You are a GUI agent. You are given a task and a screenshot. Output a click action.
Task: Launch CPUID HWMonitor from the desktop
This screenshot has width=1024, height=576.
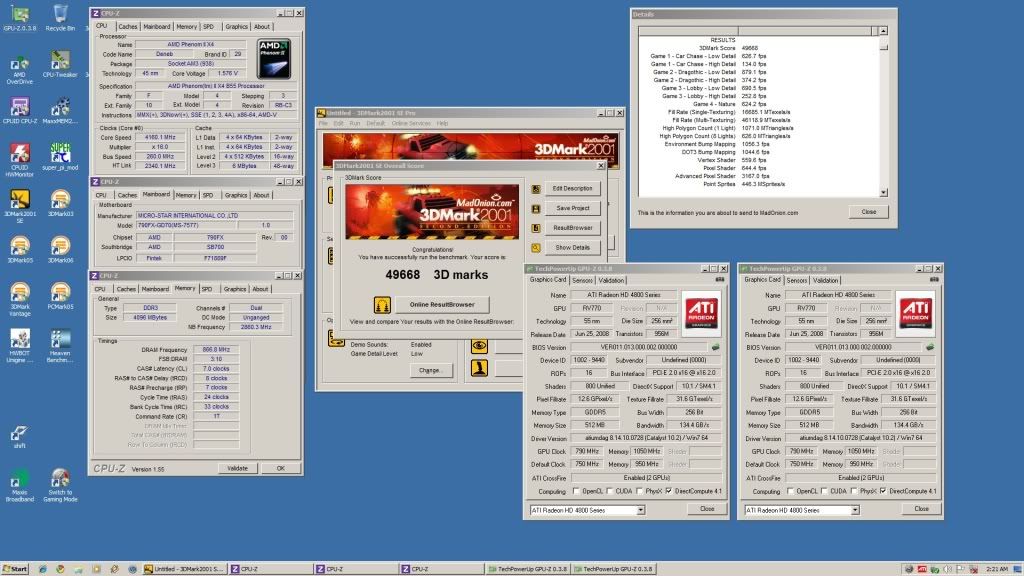tap(20, 159)
